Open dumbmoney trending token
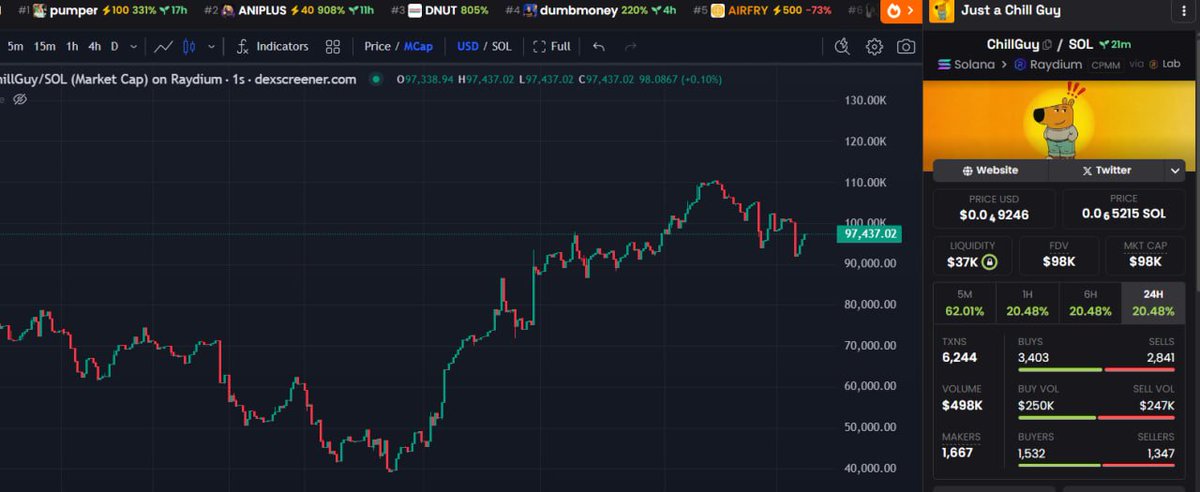 (590, 10)
